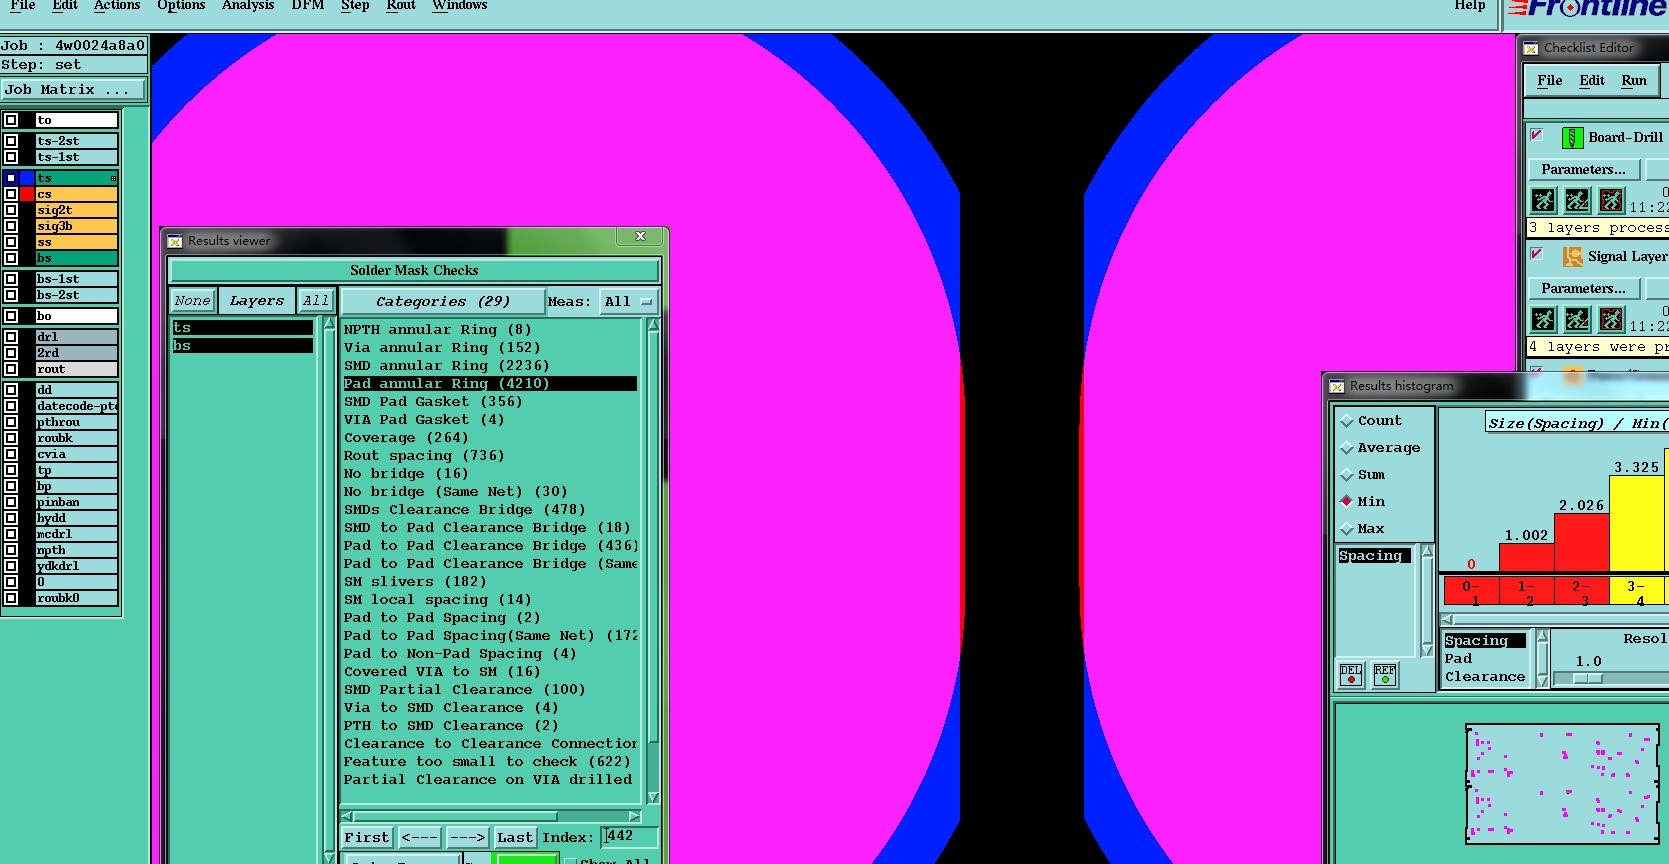Adjust the Resolution slider in histogram

1588,679
